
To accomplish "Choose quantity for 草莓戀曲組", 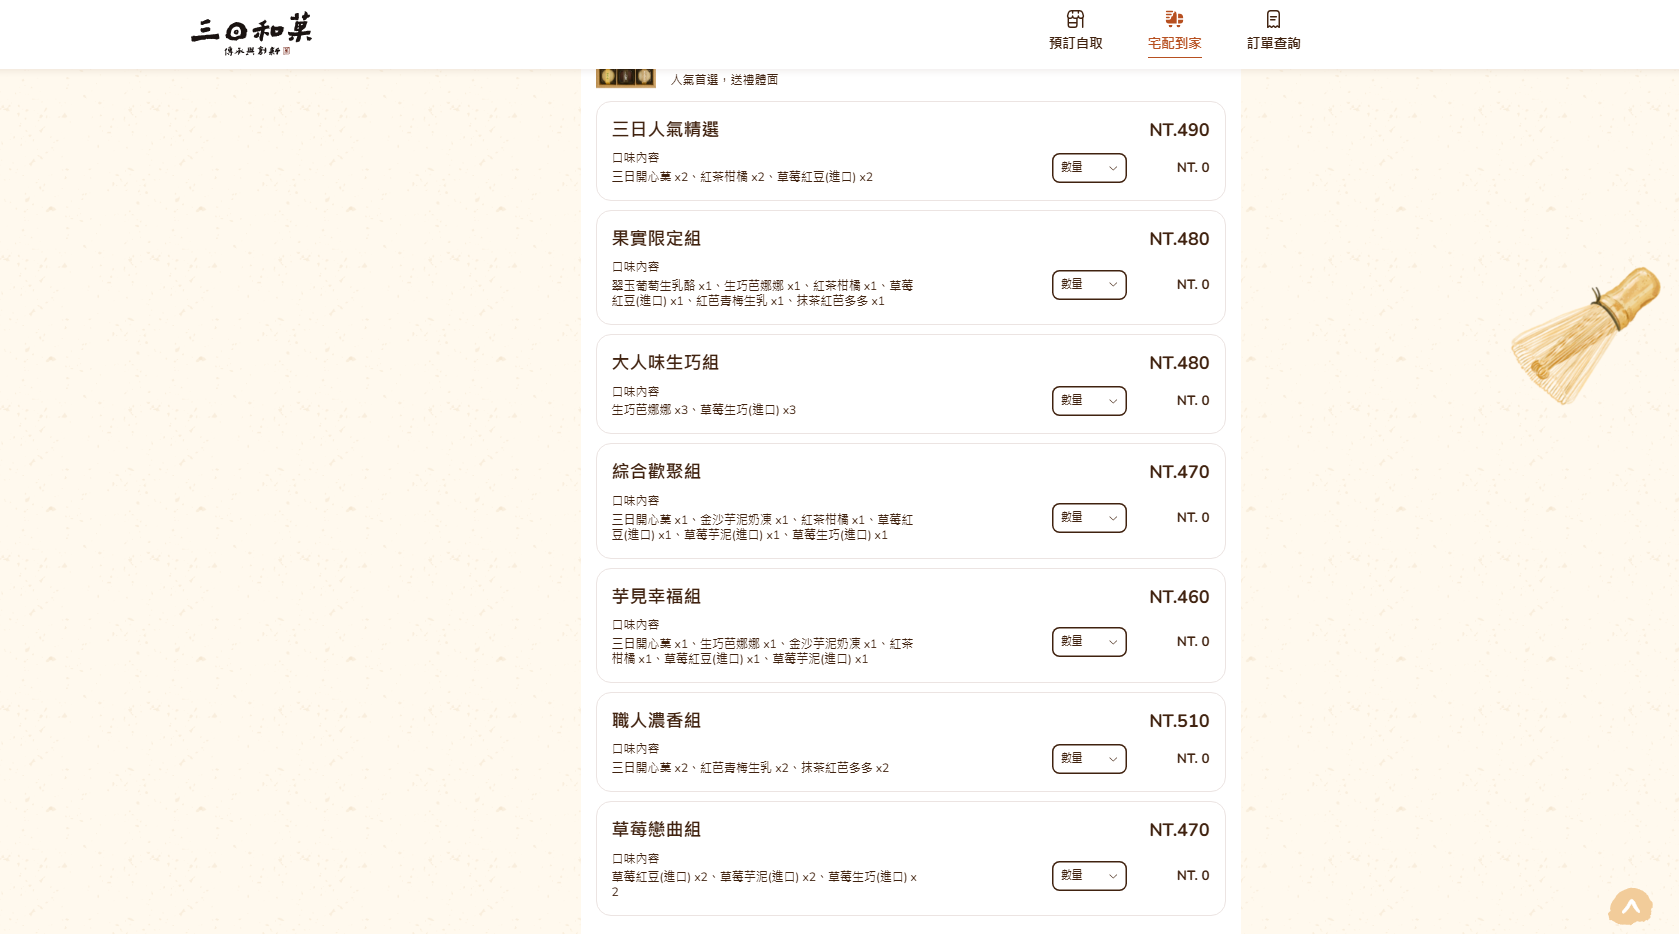I will tap(1089, 876).
